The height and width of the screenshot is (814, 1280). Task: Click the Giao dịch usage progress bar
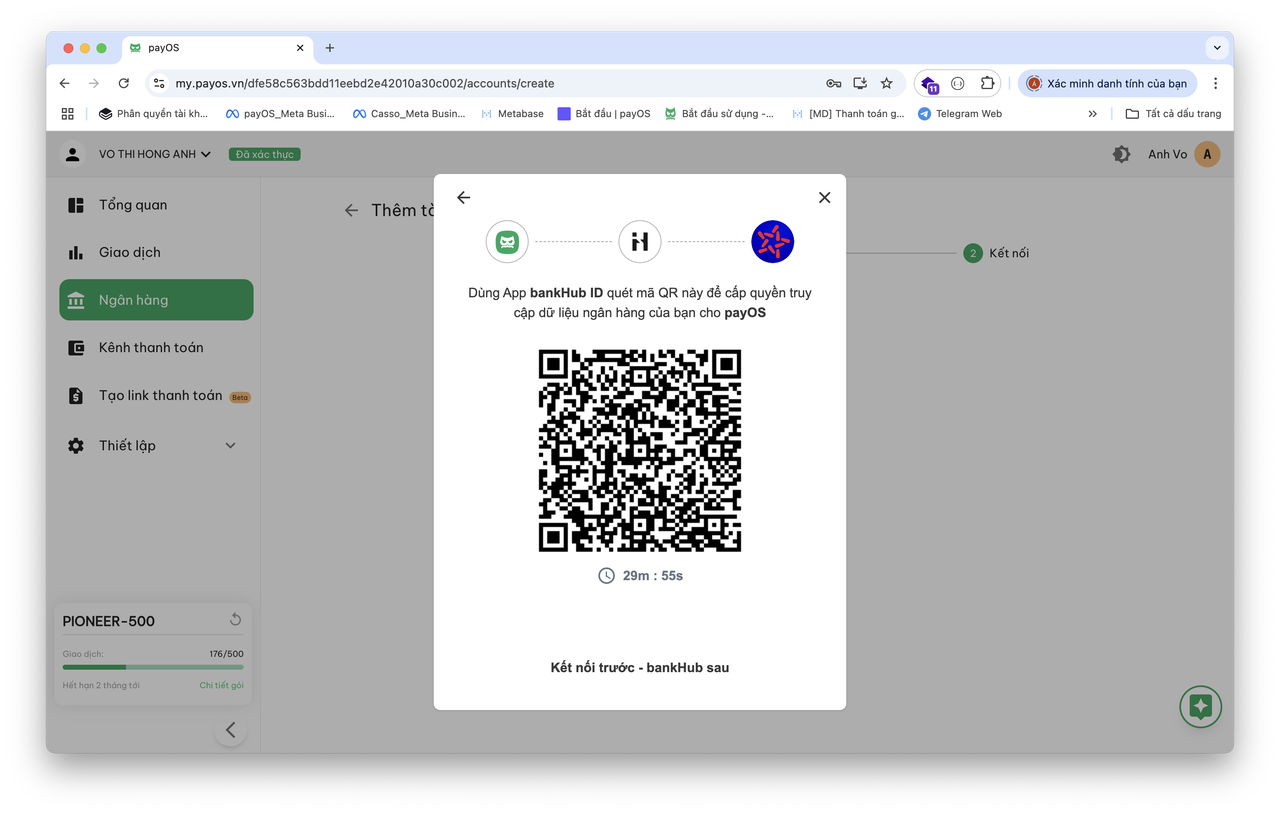(153, 667)
